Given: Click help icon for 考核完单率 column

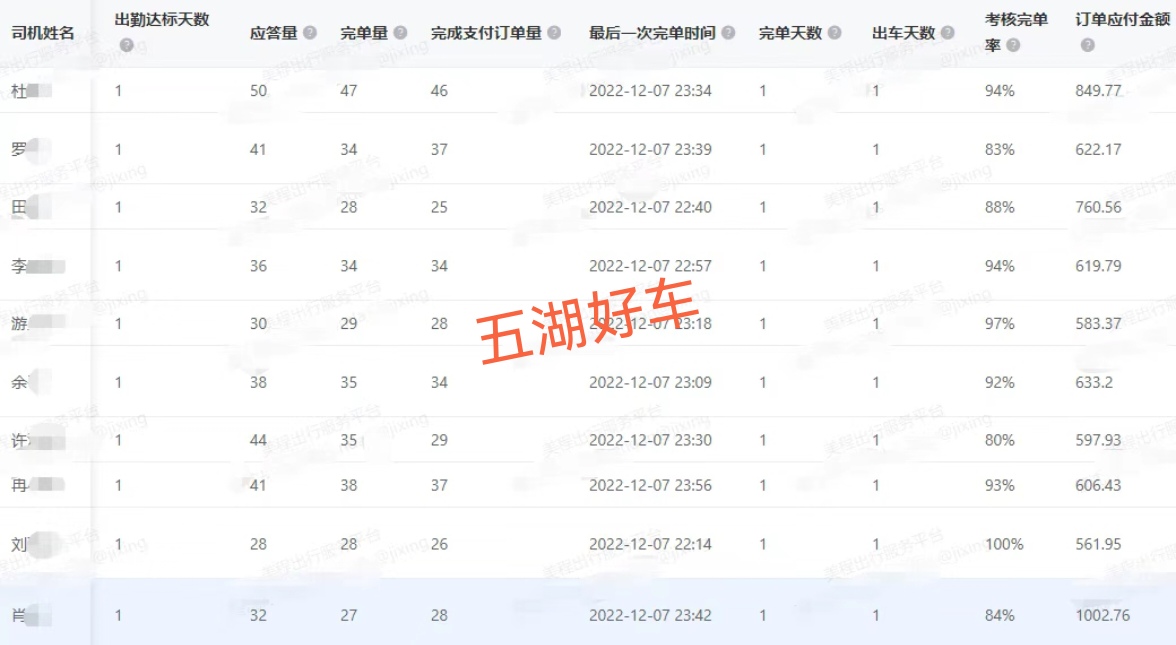Looking at the screenshot, I should [x=1014, y=45].
